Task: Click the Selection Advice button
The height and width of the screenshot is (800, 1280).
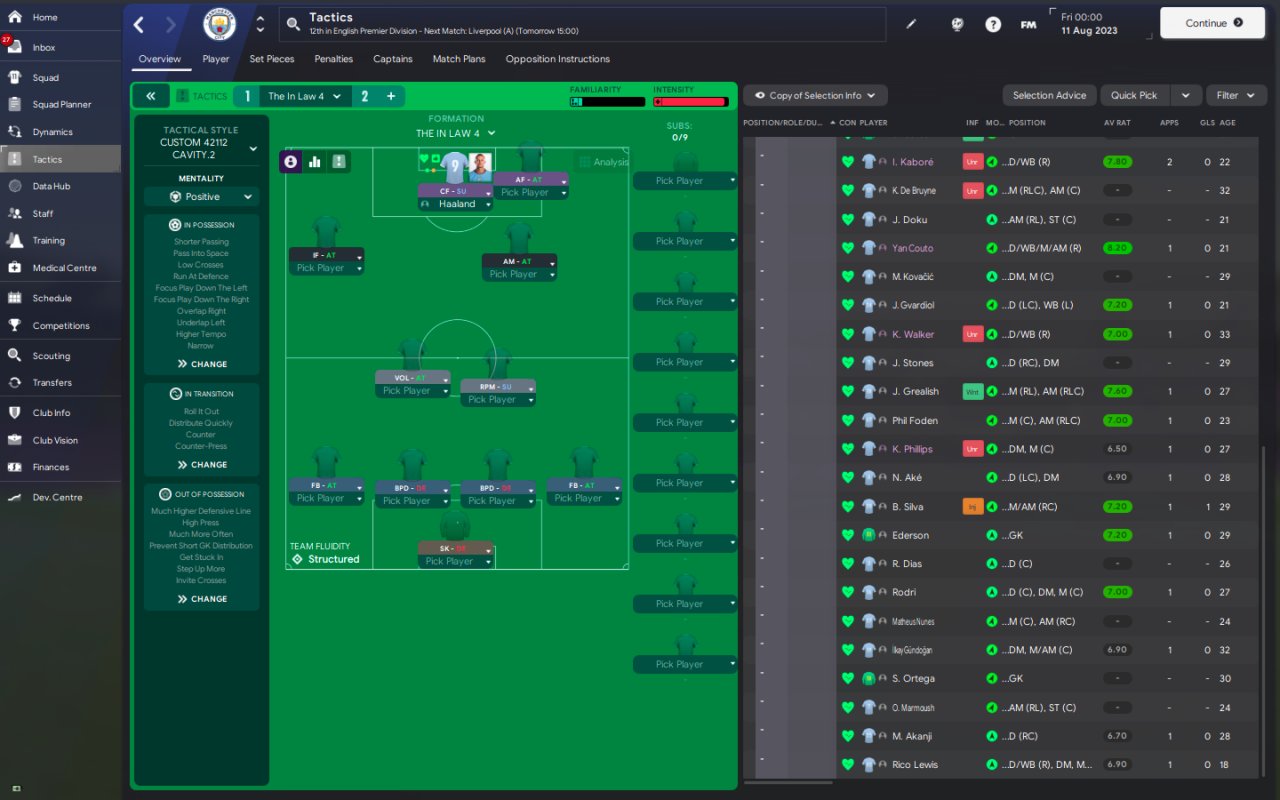Action: [1049, 95]
